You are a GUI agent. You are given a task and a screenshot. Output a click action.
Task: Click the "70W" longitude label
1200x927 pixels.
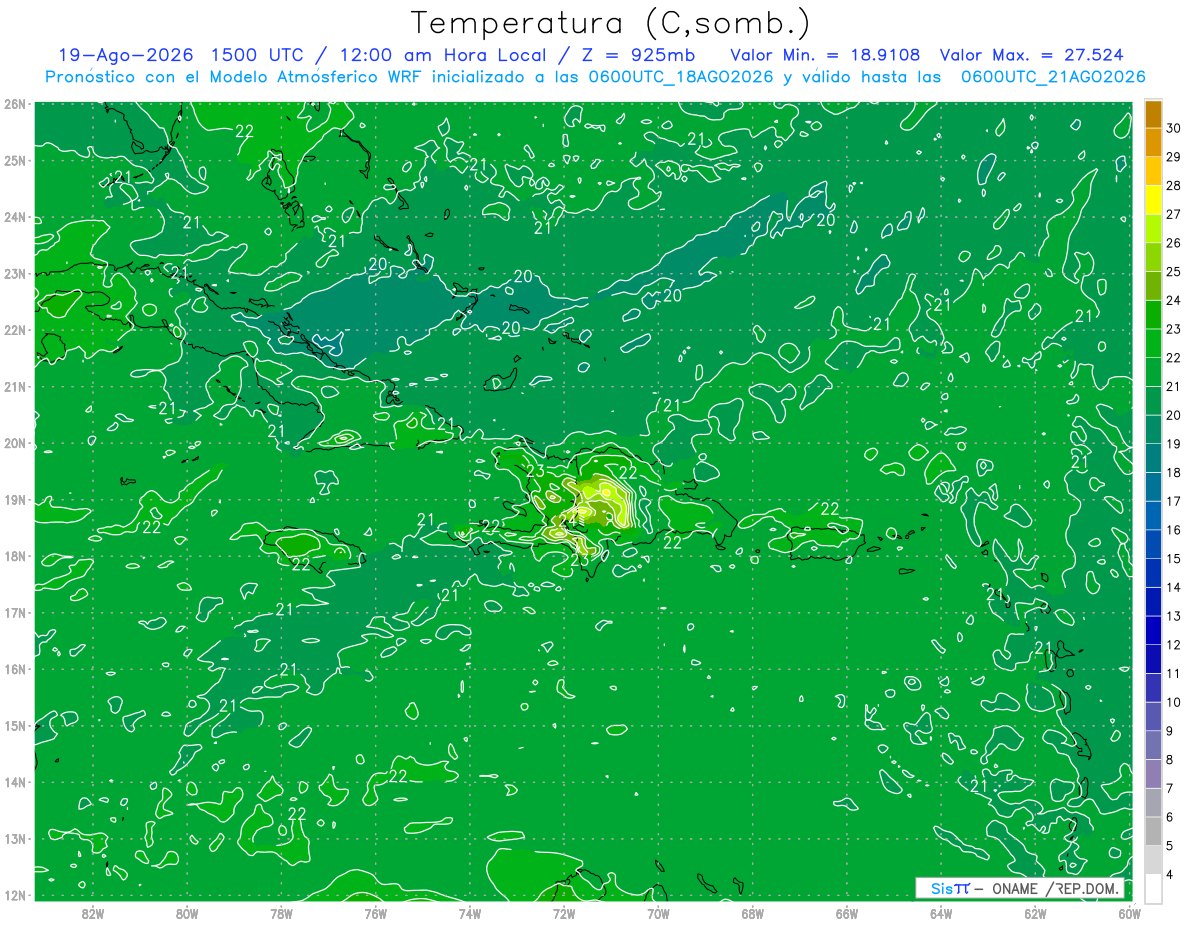coord(658,913)
